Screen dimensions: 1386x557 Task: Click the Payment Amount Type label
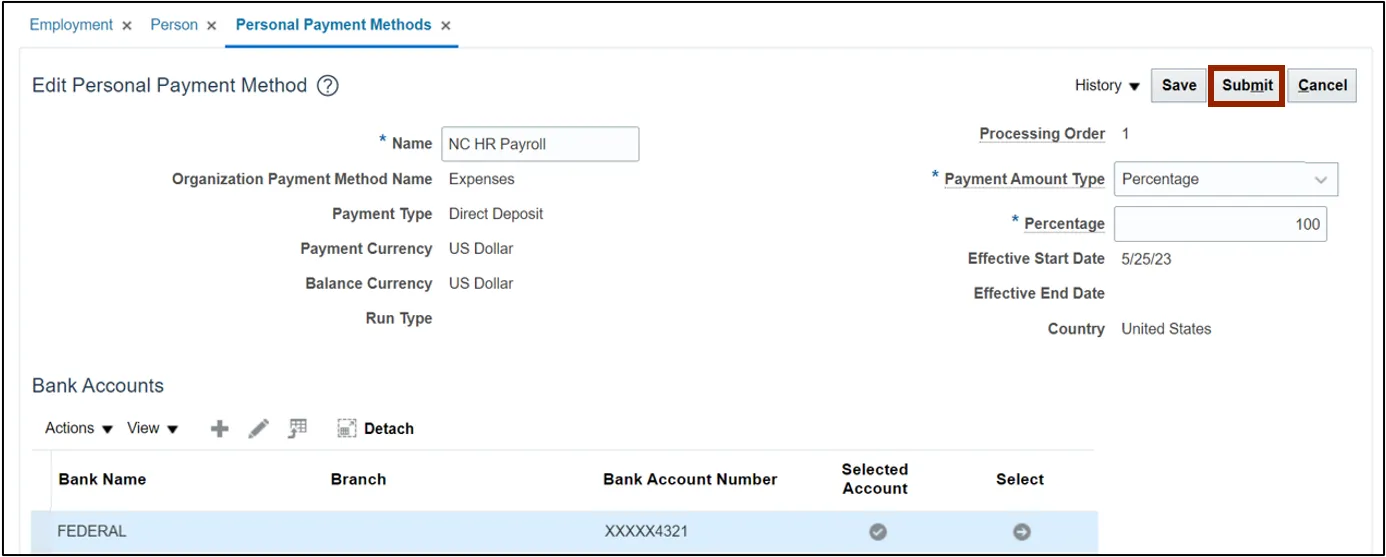(1024, 179)
